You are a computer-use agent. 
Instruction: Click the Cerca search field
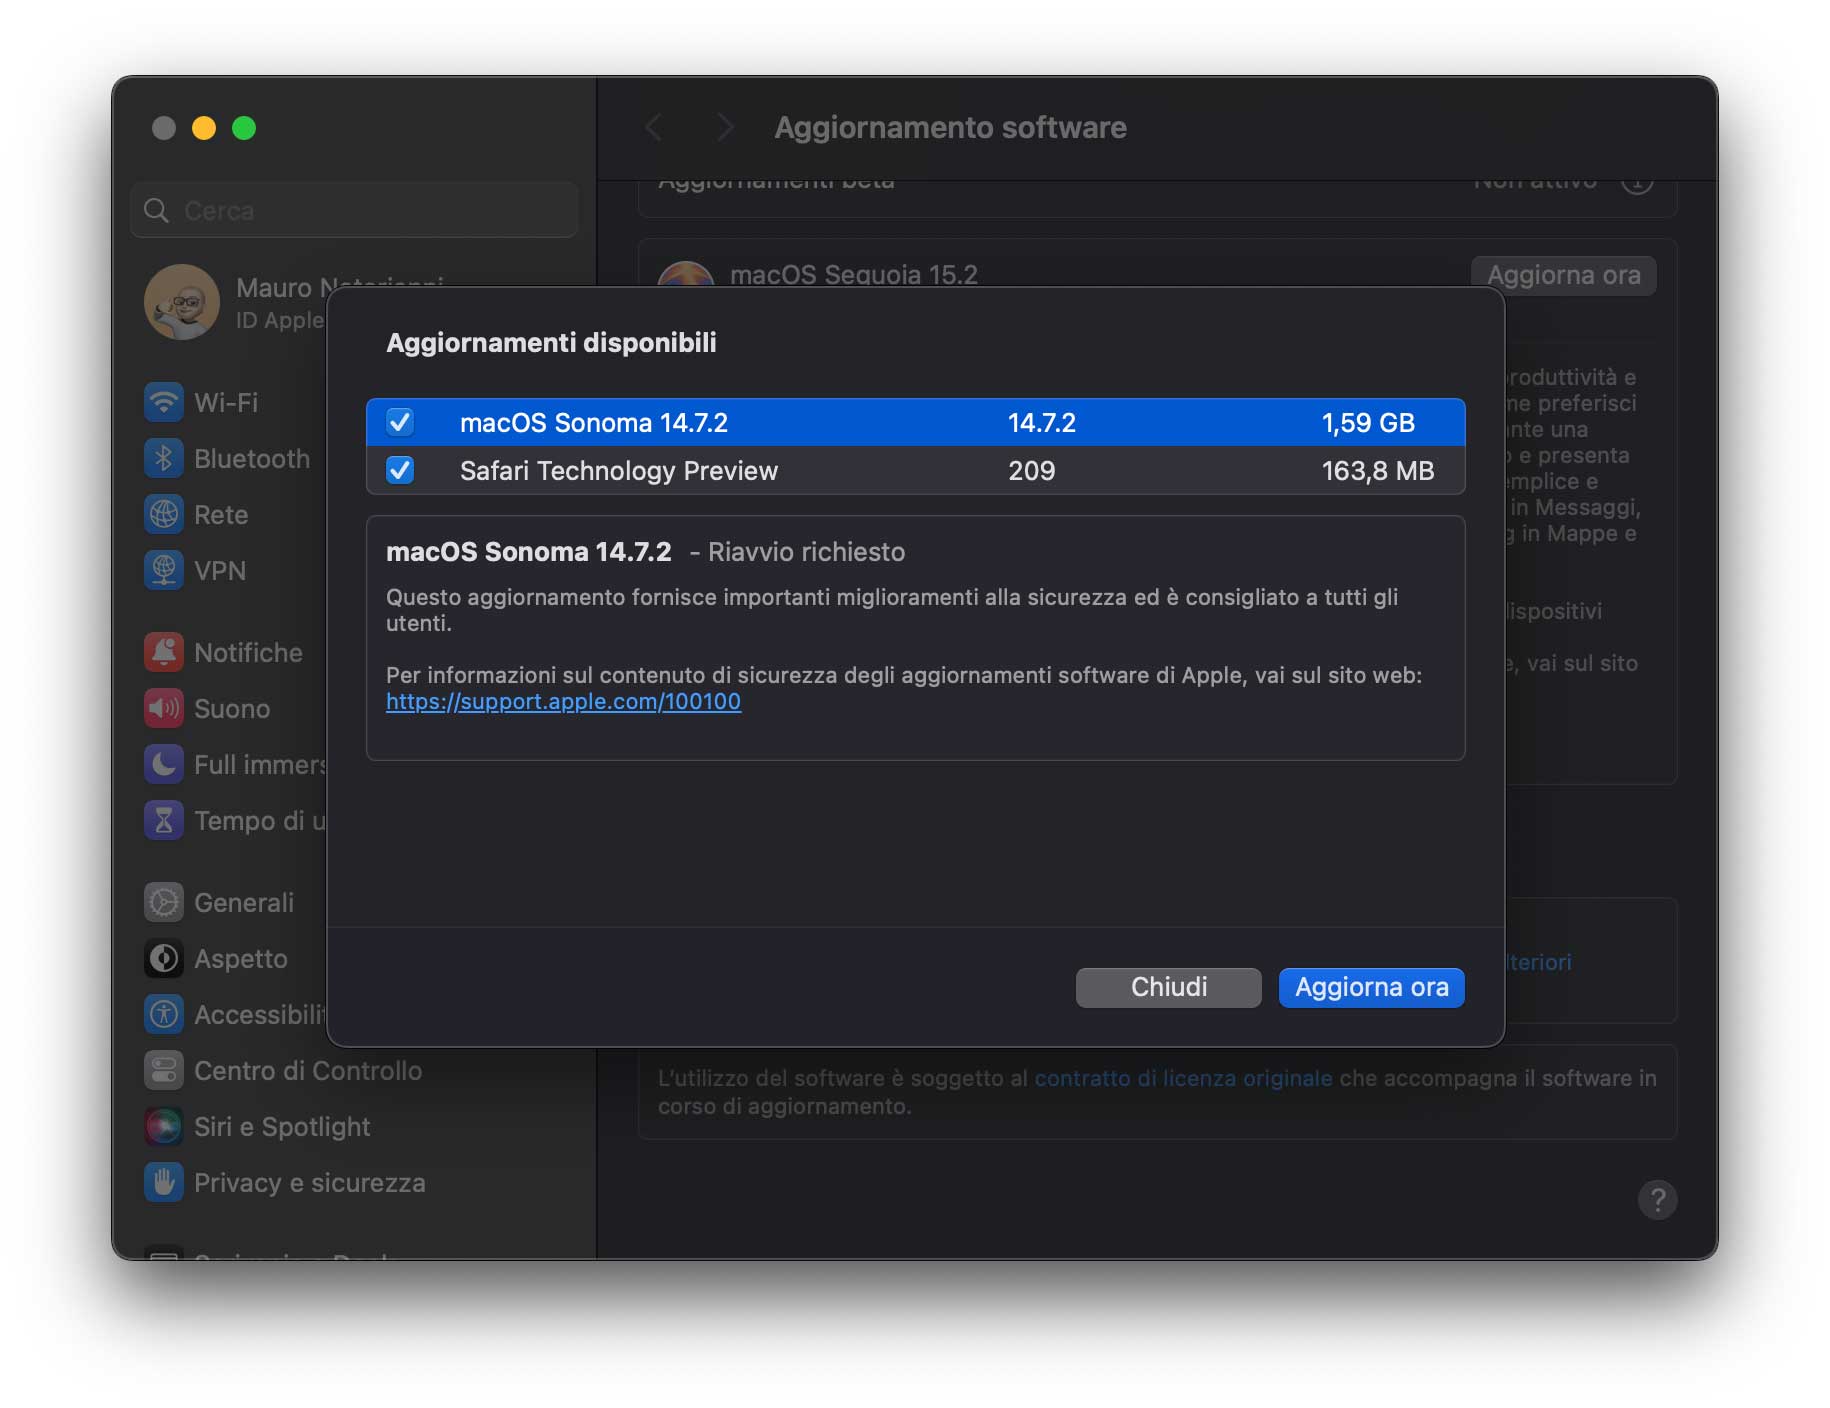pyautogui.click(x=354, y=210)
